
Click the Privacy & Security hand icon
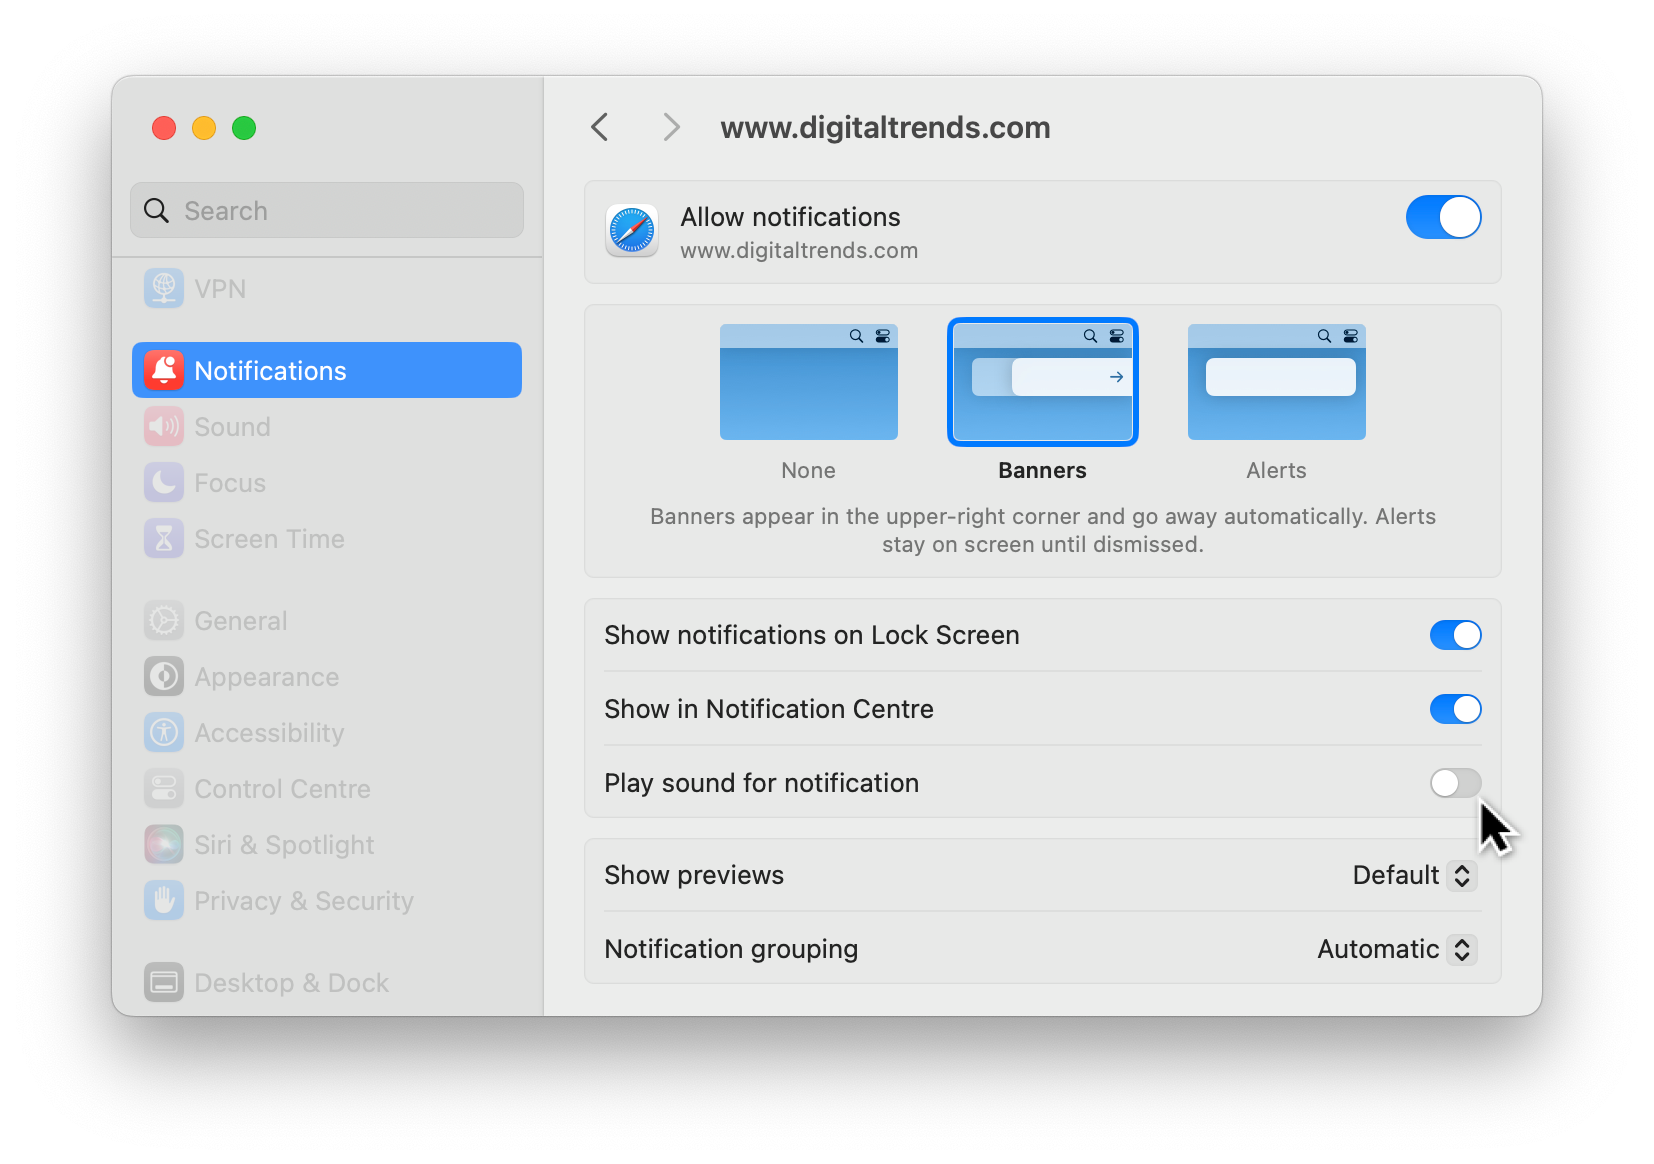tap(164, 901)
